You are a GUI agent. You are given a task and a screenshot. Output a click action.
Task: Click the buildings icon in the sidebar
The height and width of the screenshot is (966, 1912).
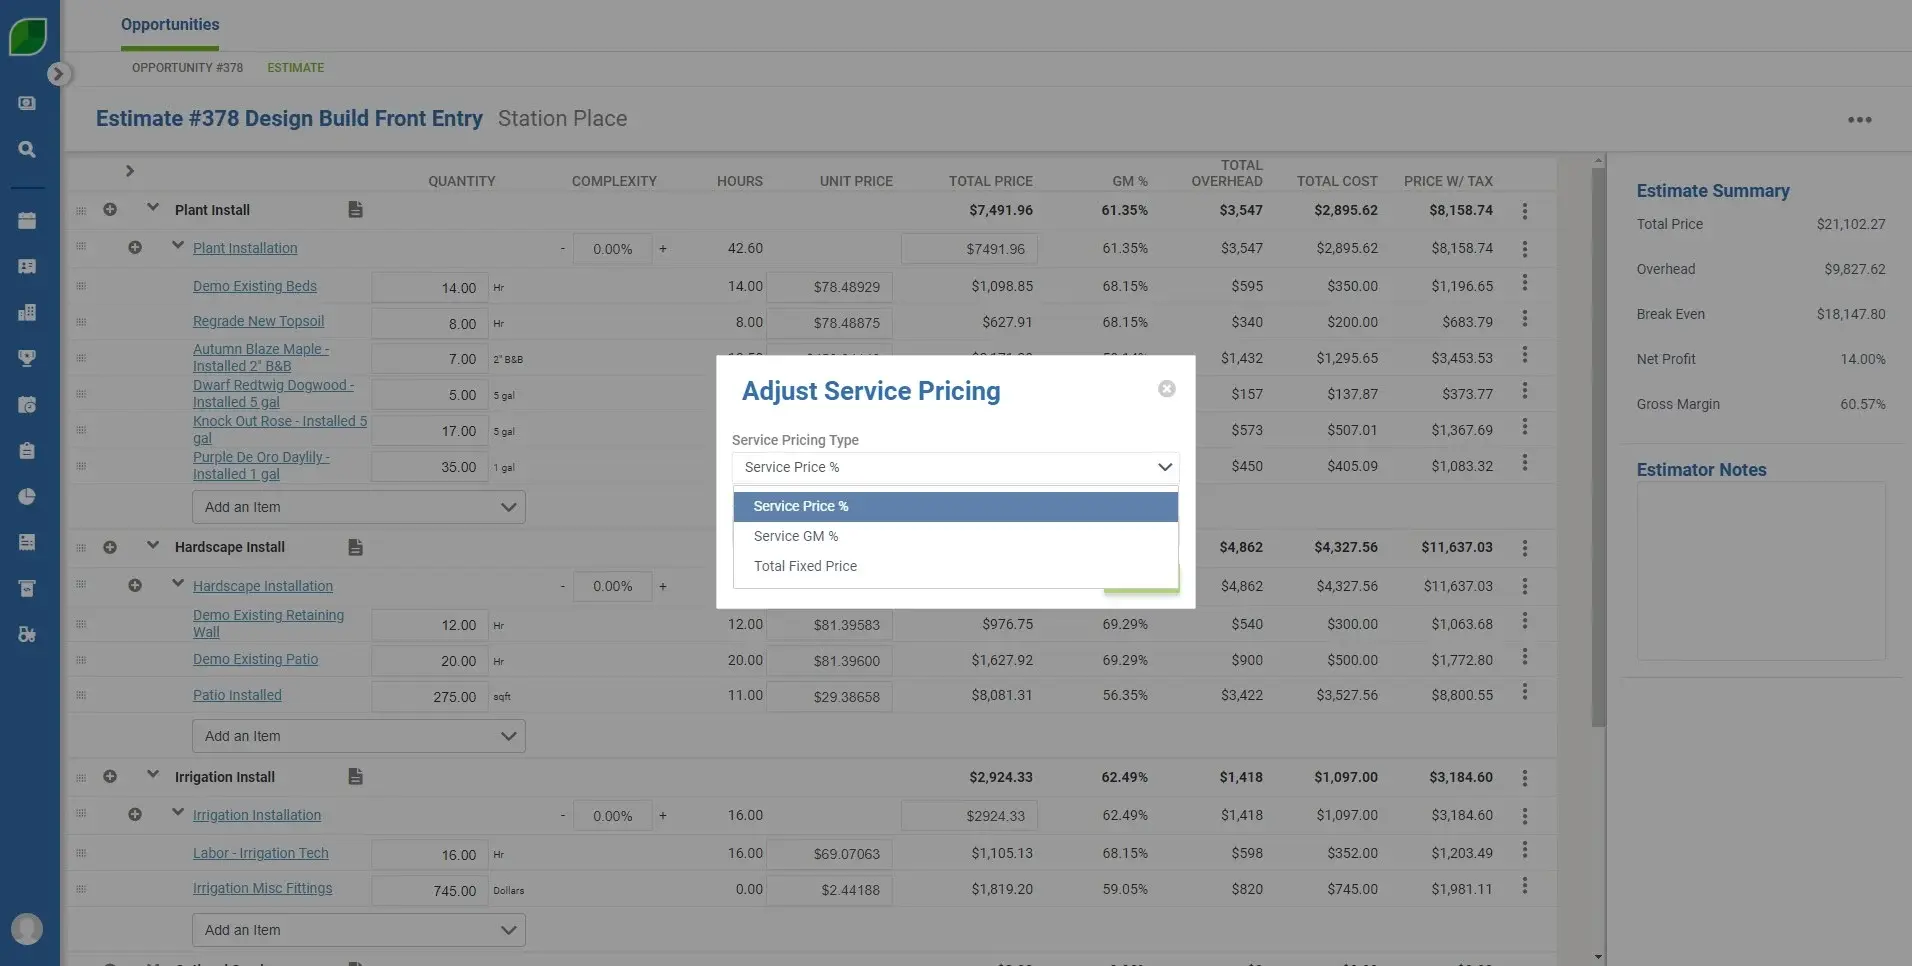(x=26, y=311)
